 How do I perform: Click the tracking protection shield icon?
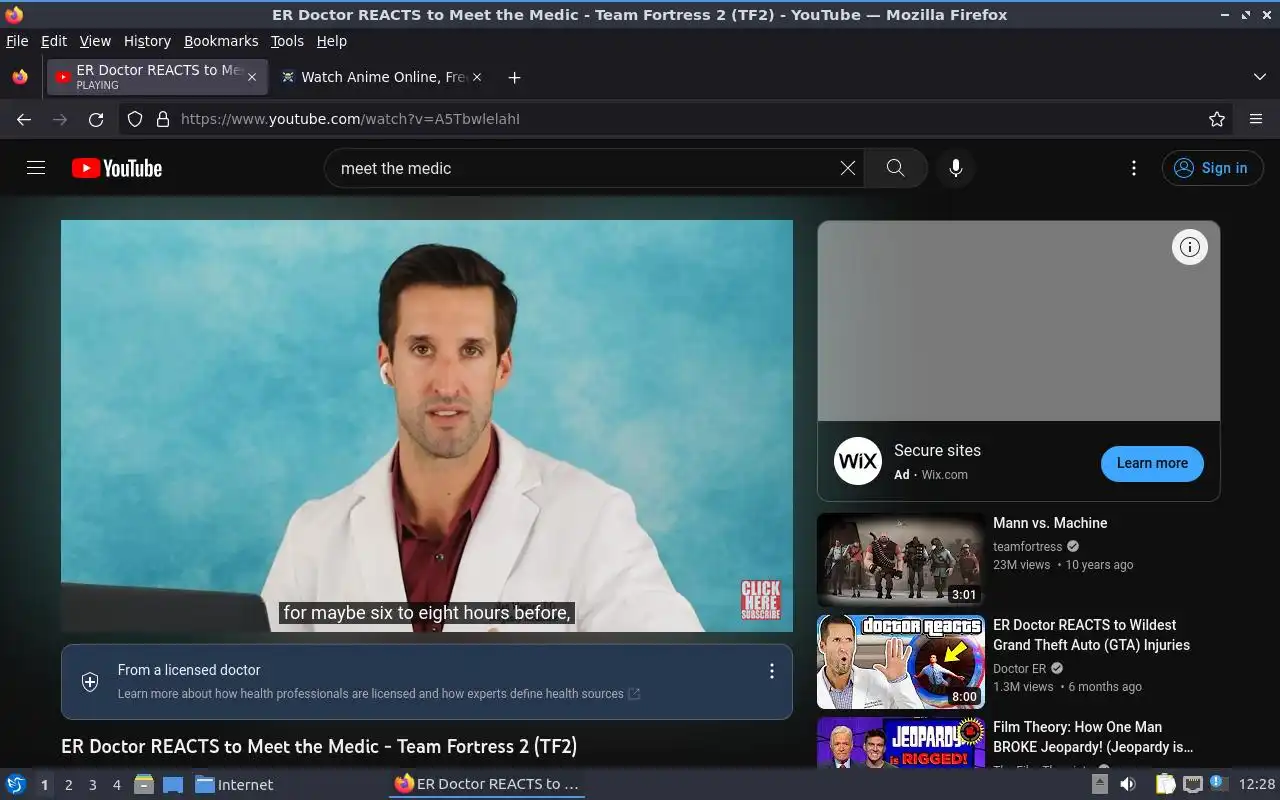(135, 119)
